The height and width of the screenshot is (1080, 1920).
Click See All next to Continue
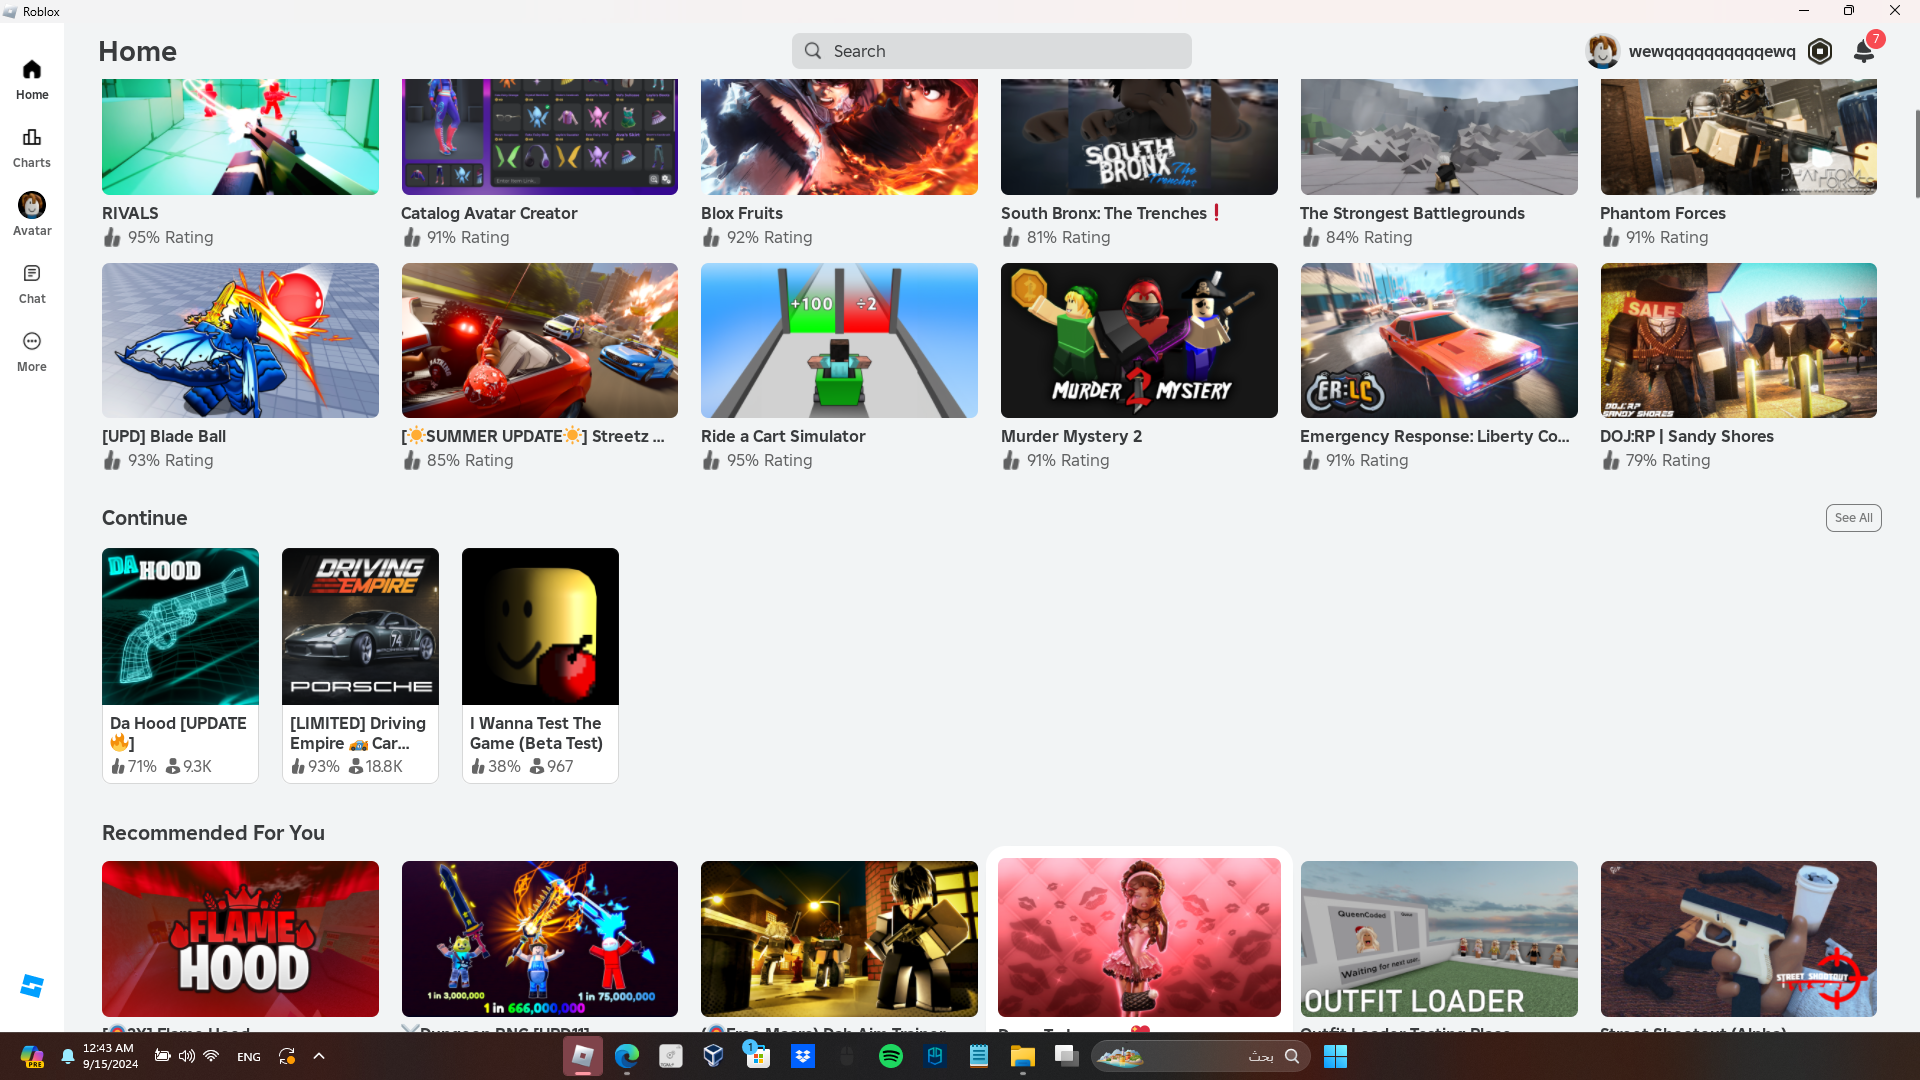click(1853, 518)
